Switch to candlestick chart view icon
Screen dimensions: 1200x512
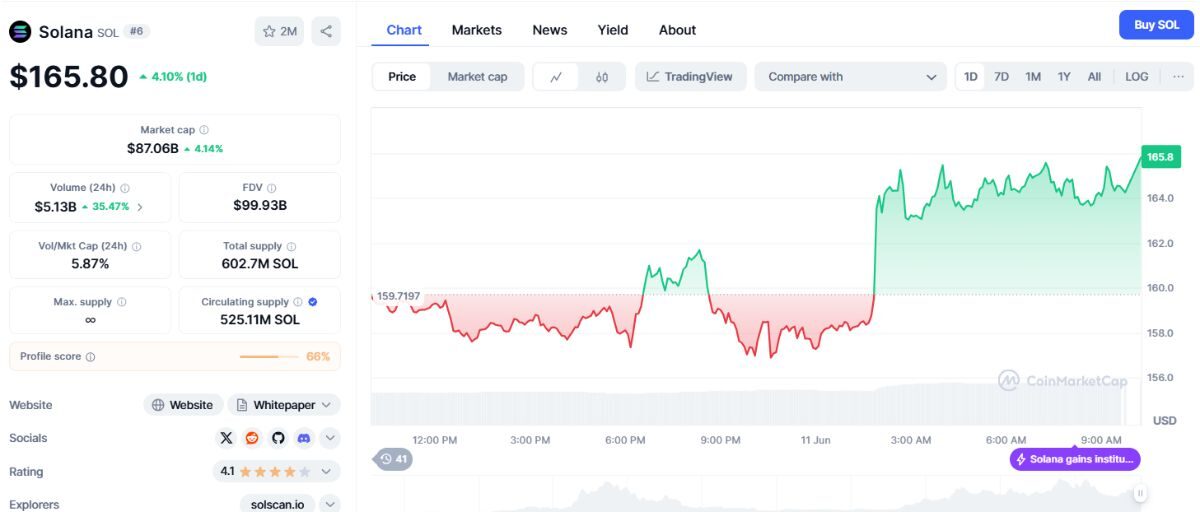602,77
